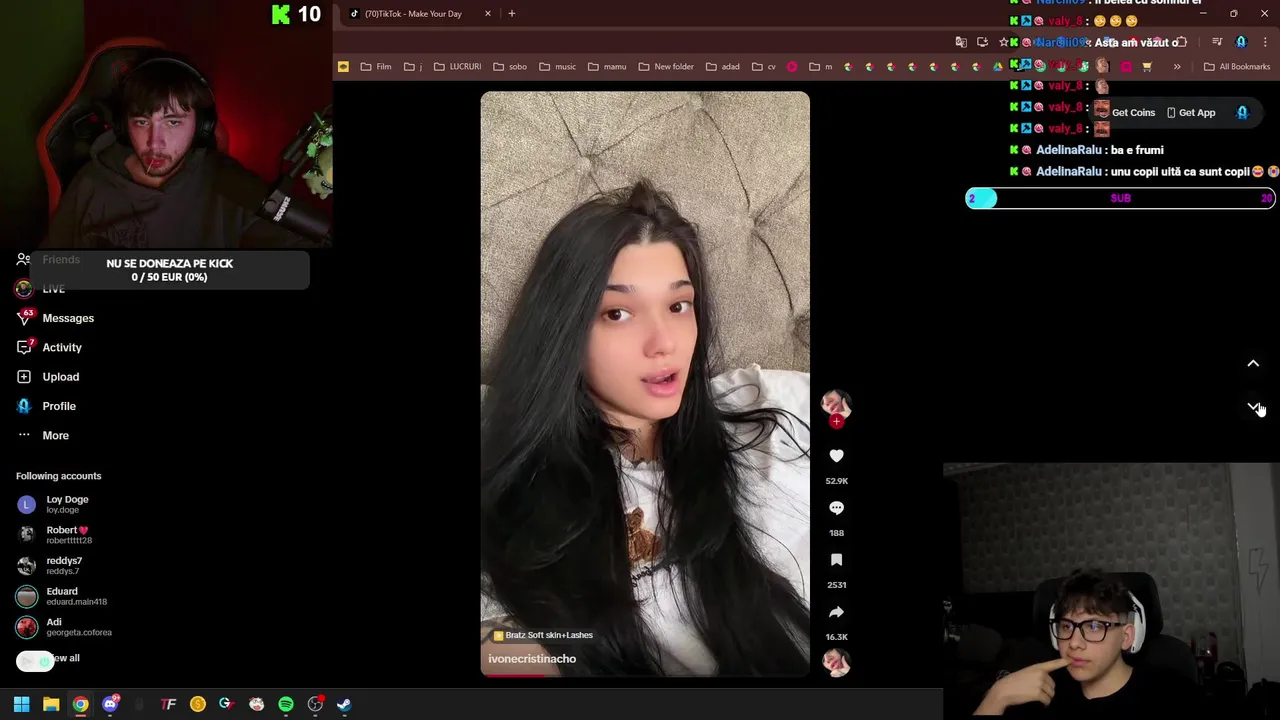Open the sobo bookmarks folder
The image size is (1280, 720).
click(x=510, y=67)
